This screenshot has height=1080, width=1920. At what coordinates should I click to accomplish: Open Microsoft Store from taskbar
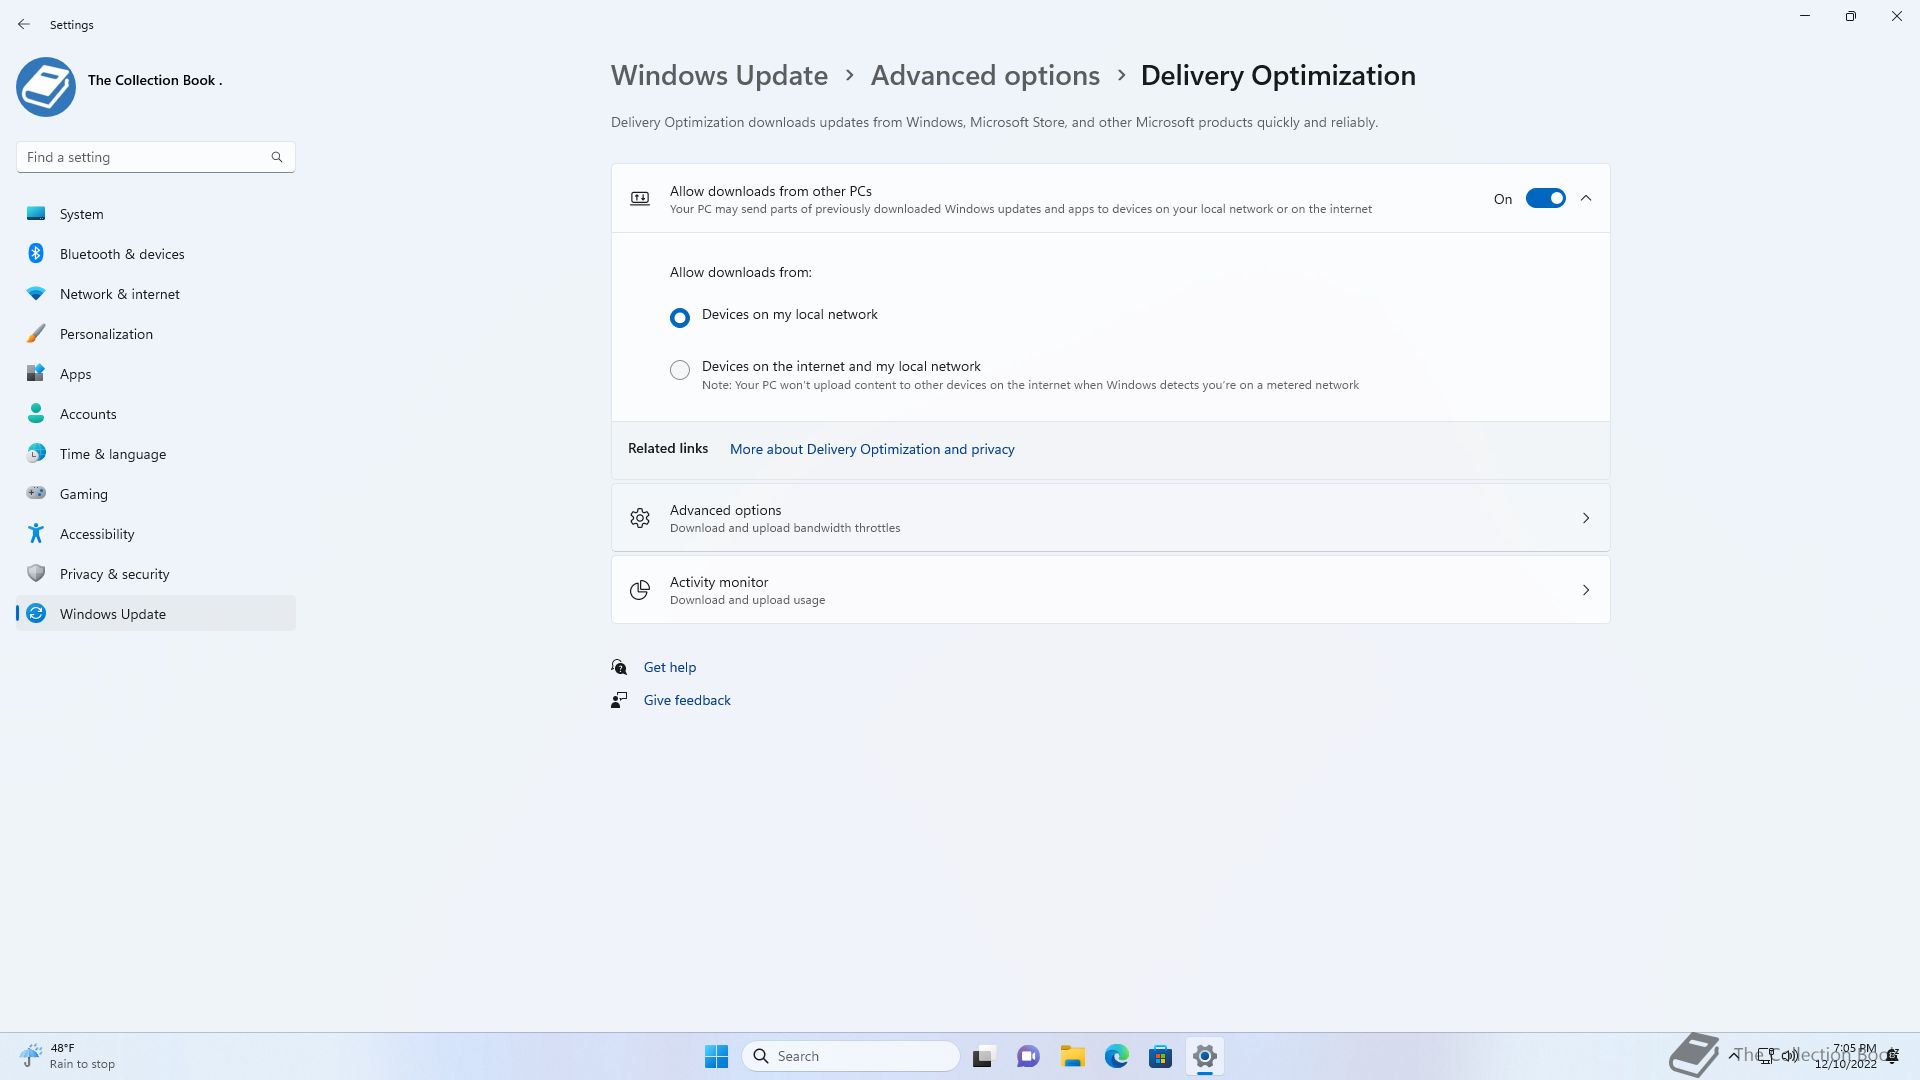click(1160, 1056)
